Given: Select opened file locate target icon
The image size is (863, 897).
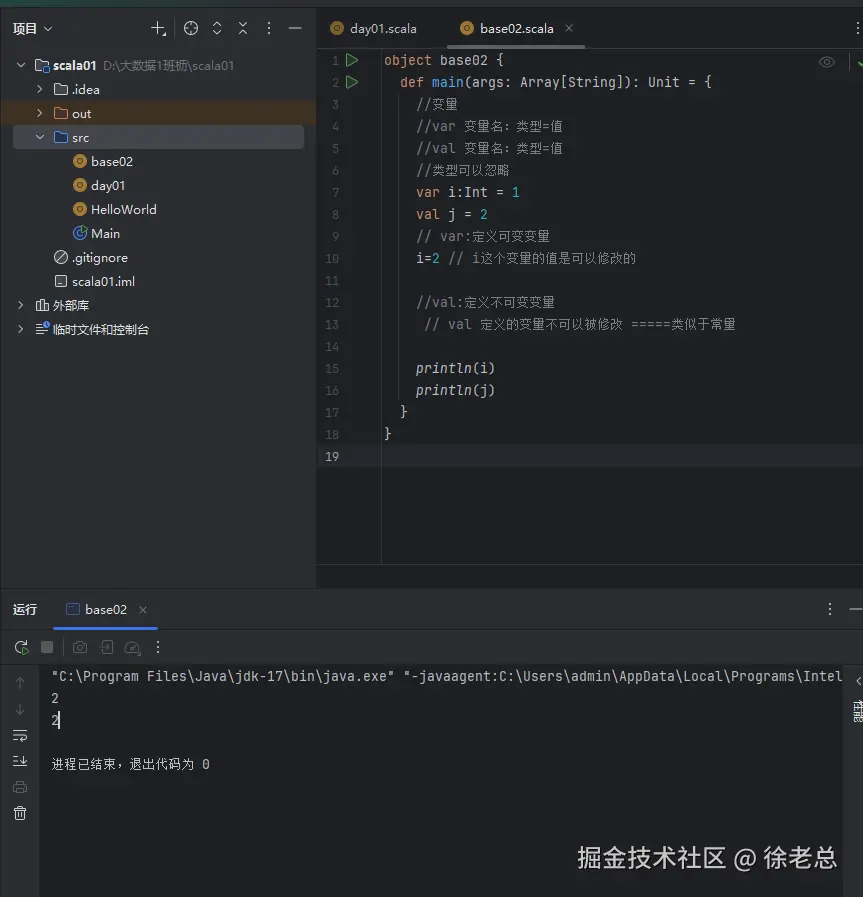Looking at the screenshot, I should pos(191,28).
